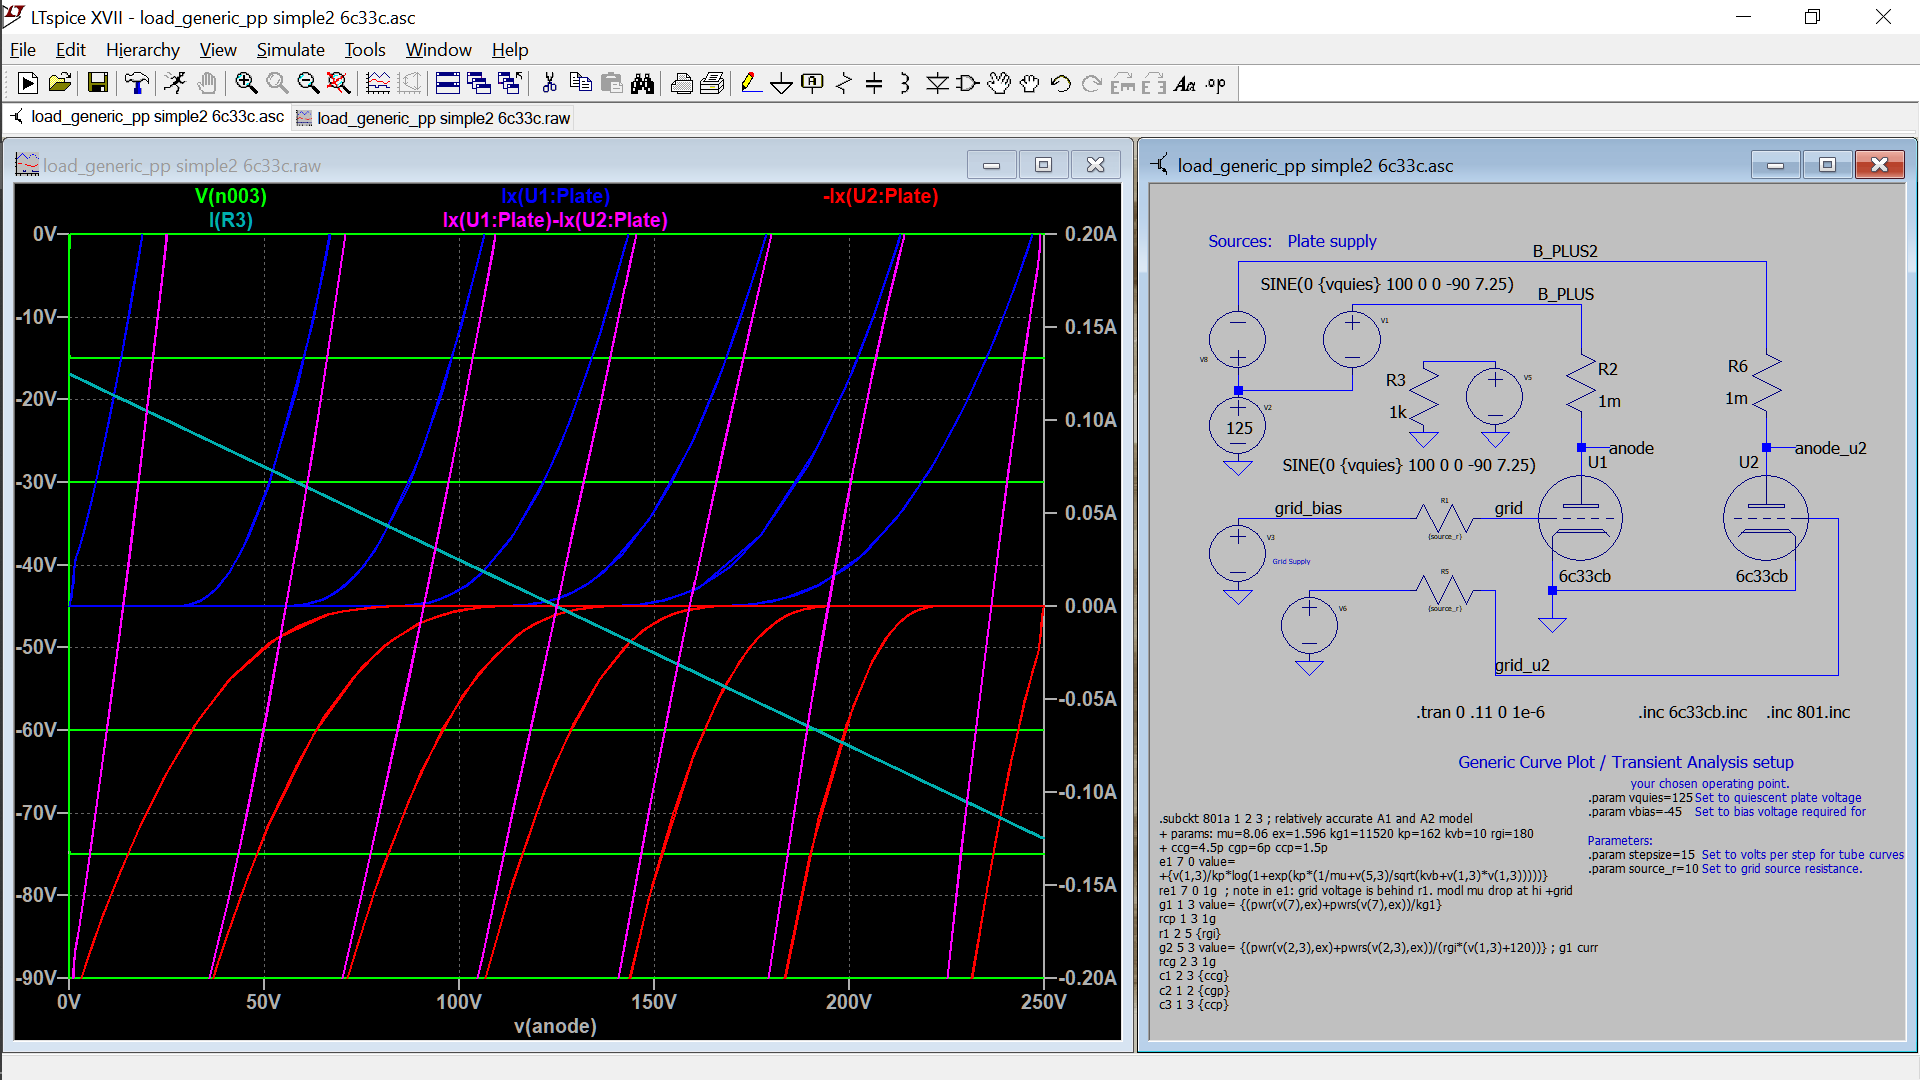Select the I(R3) trace label

(x=231, y=220)
